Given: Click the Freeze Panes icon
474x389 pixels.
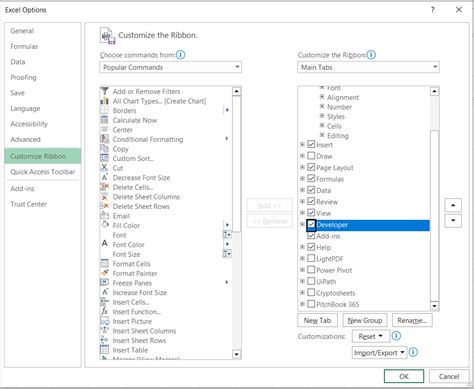Looking at the screenshot, I should 105,283.
